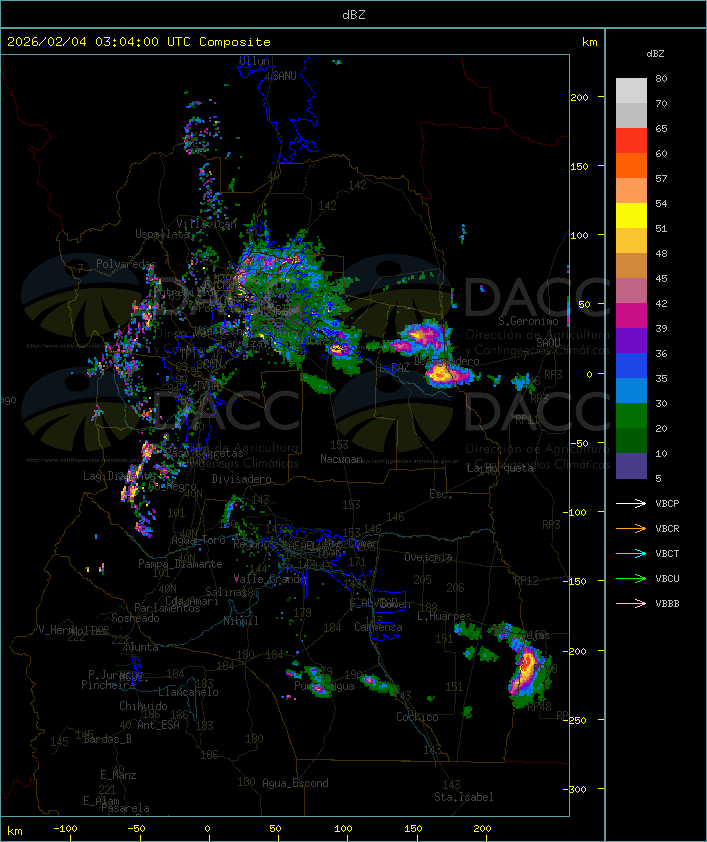Click the S.Geronimo map label
This screenshot has height=842, width=707.
528,321
